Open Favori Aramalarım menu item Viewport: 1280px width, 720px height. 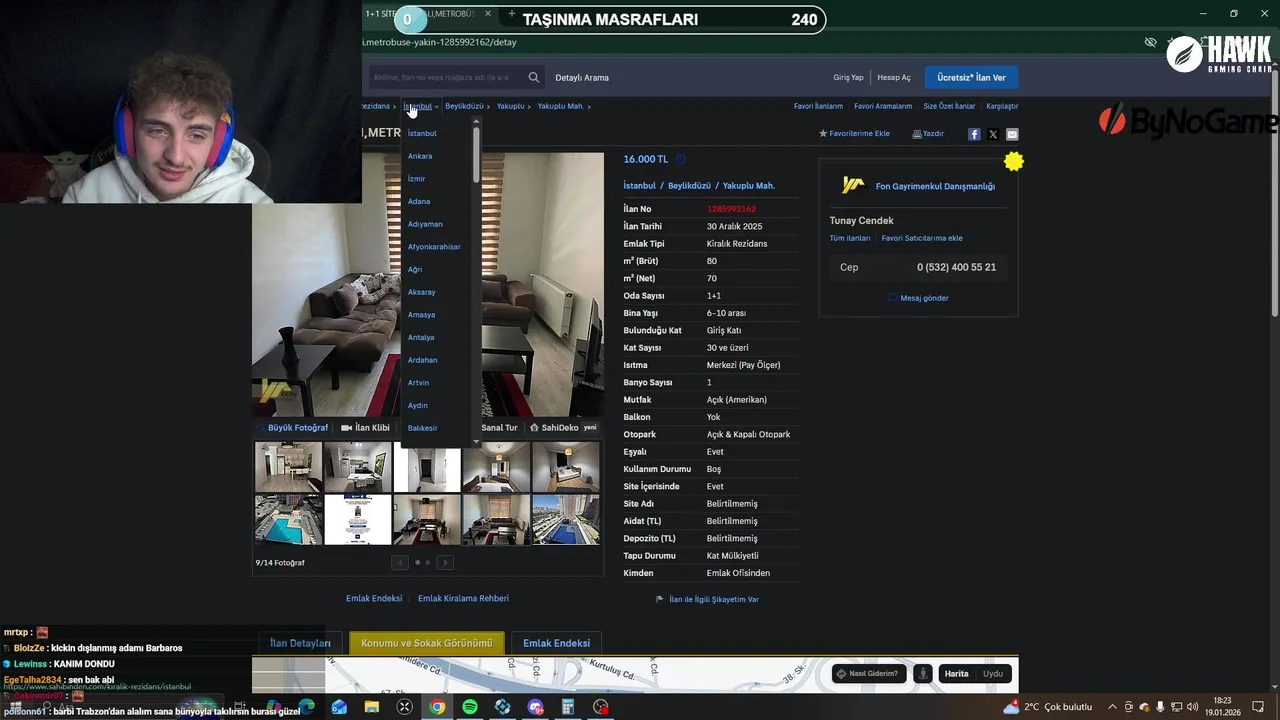(883, 106)
